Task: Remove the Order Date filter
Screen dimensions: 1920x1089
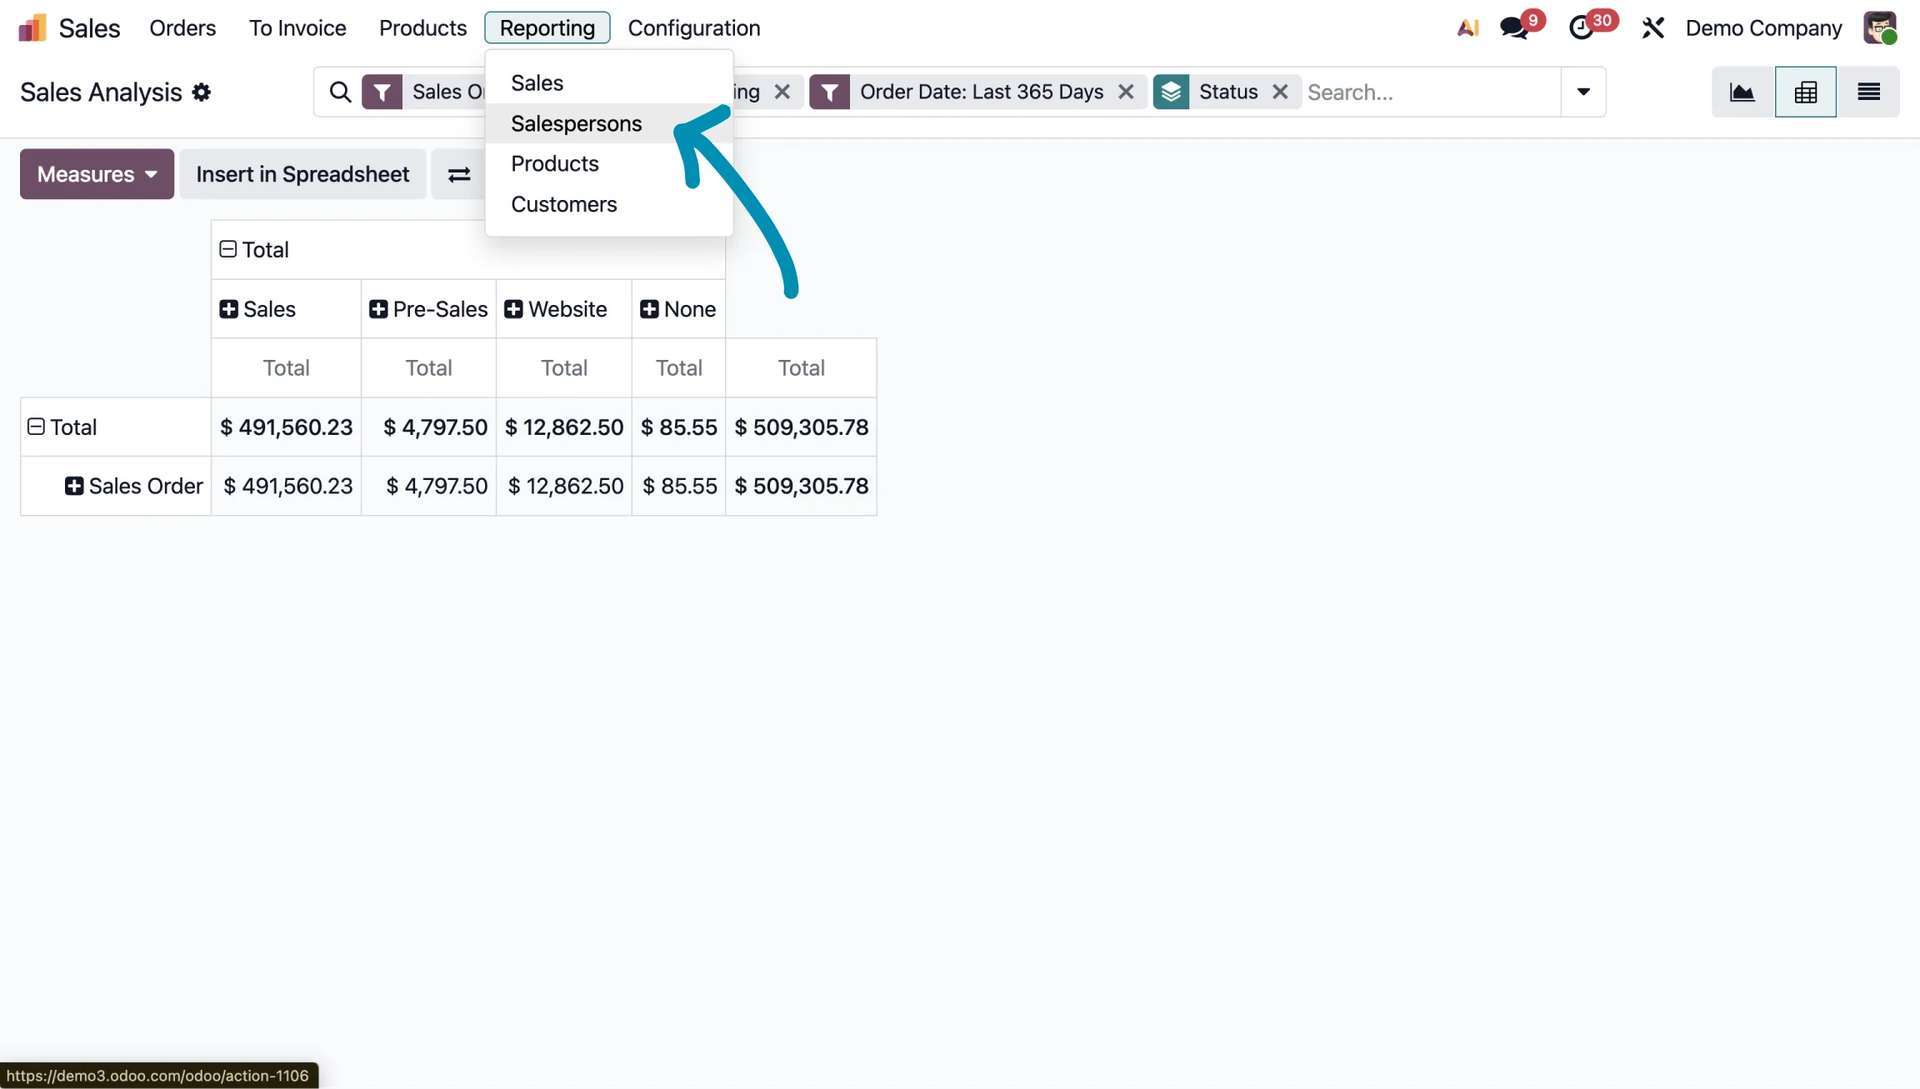Action: tap(1126, 92)
